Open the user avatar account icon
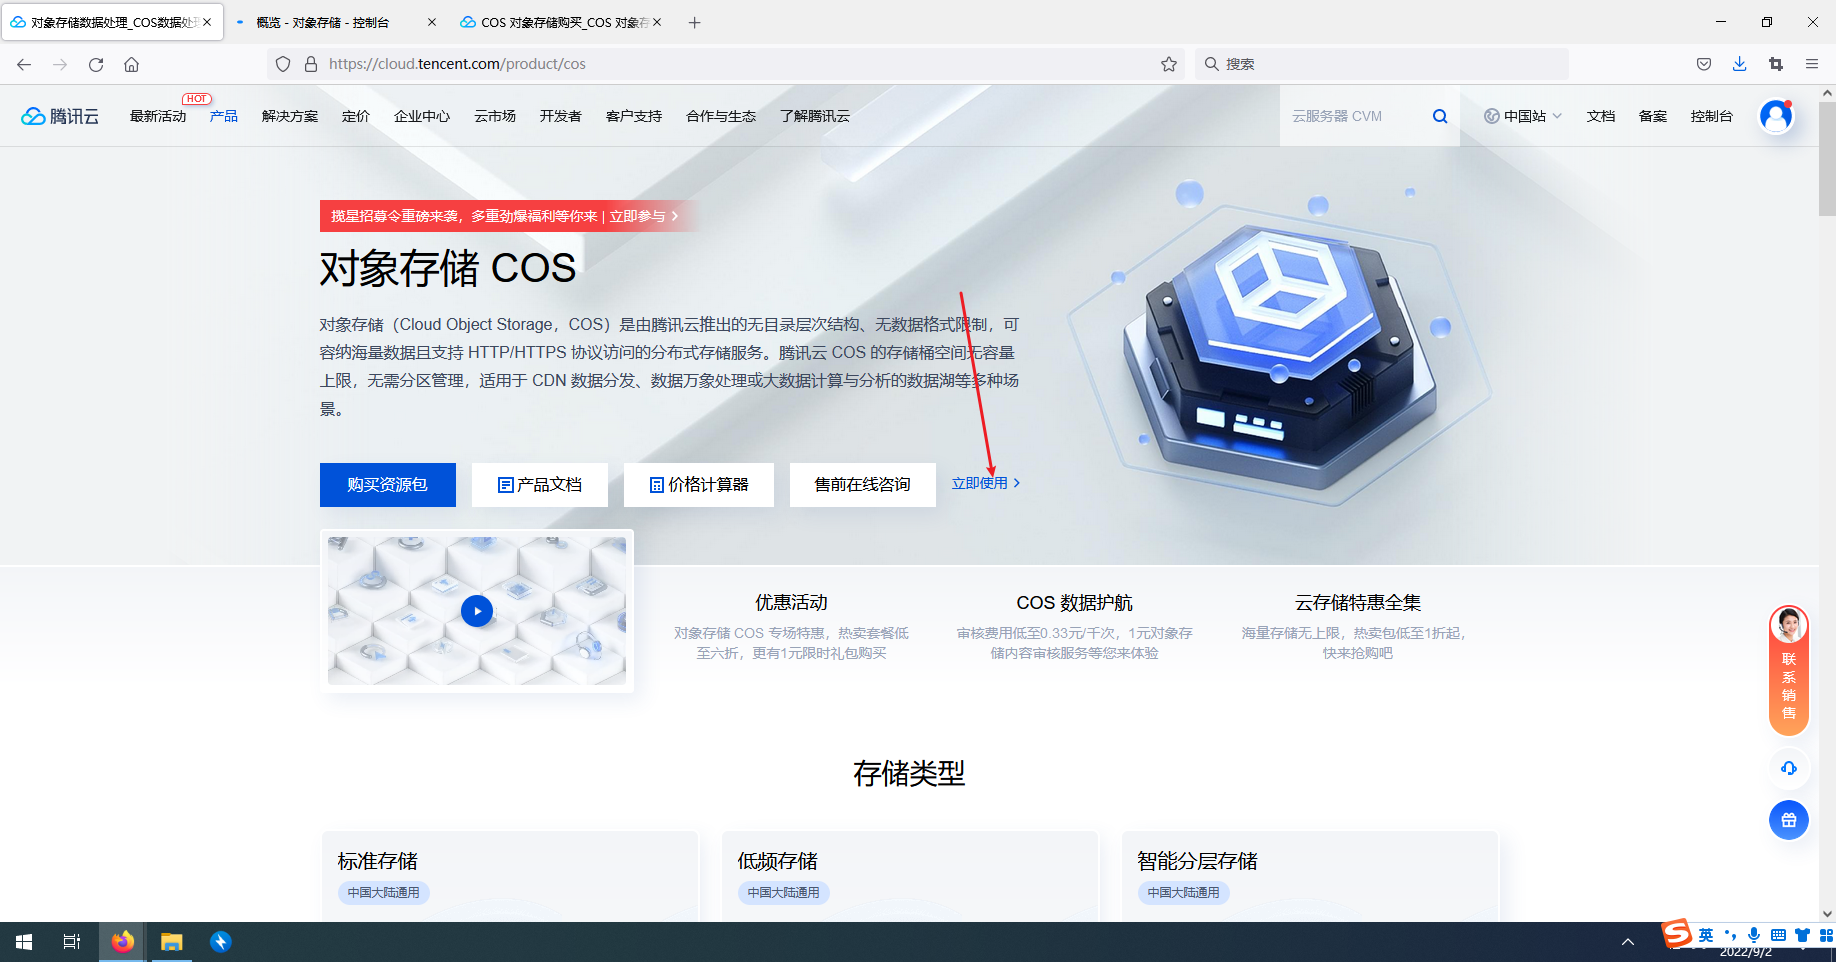 point(1775,115)
